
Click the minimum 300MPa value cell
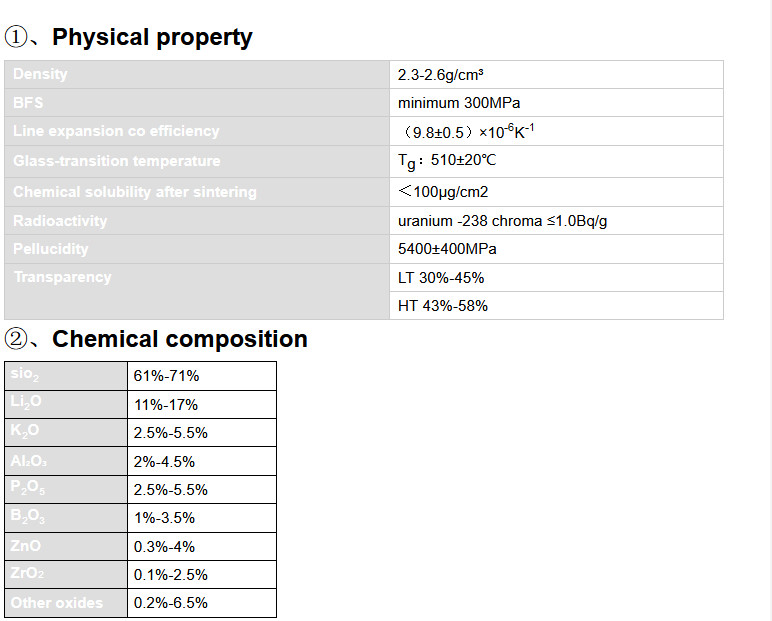[x=556, y=103]
